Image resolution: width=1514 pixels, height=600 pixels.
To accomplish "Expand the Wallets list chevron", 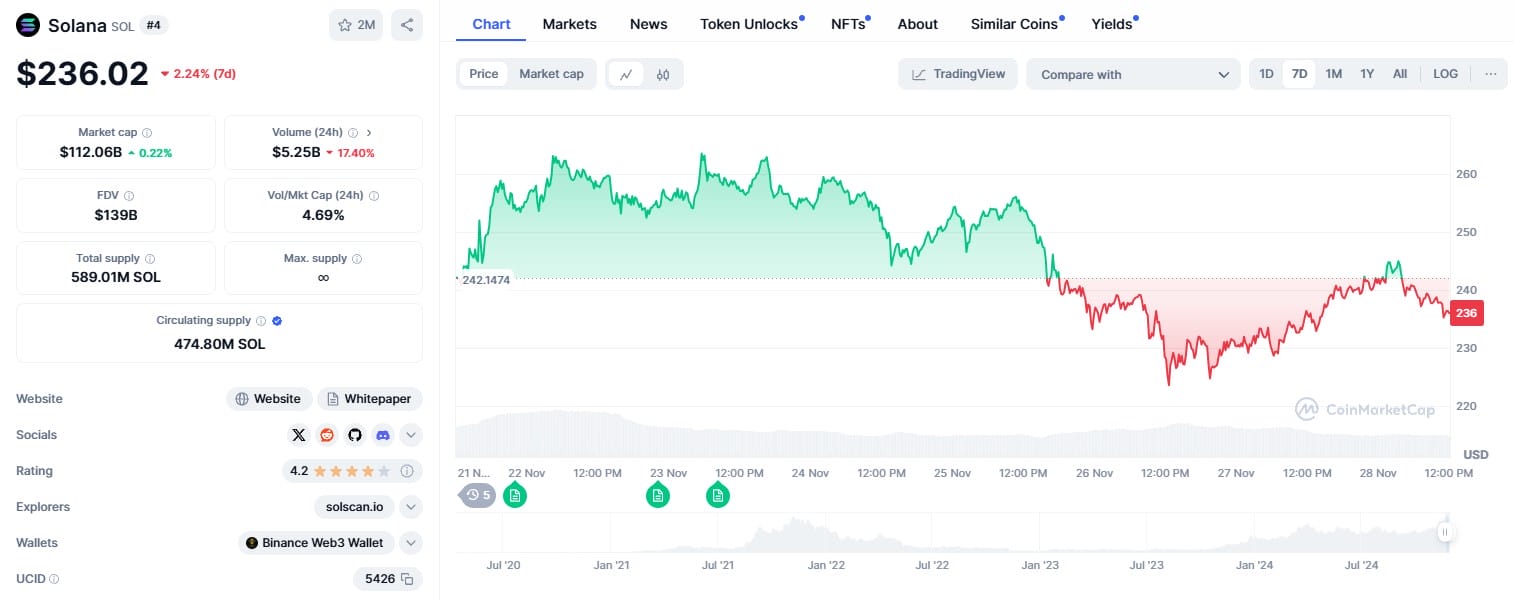I will pos(412,543).
